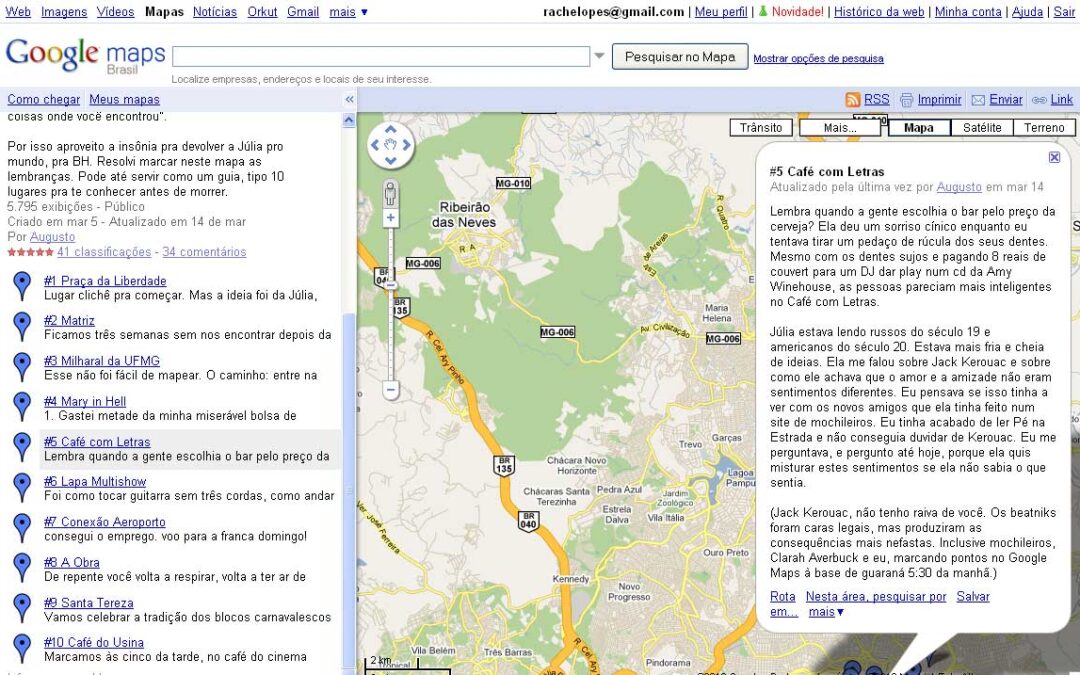1080x675 pixels.
Task: Click the chain link icon
Action: (x=1039, y=100)
